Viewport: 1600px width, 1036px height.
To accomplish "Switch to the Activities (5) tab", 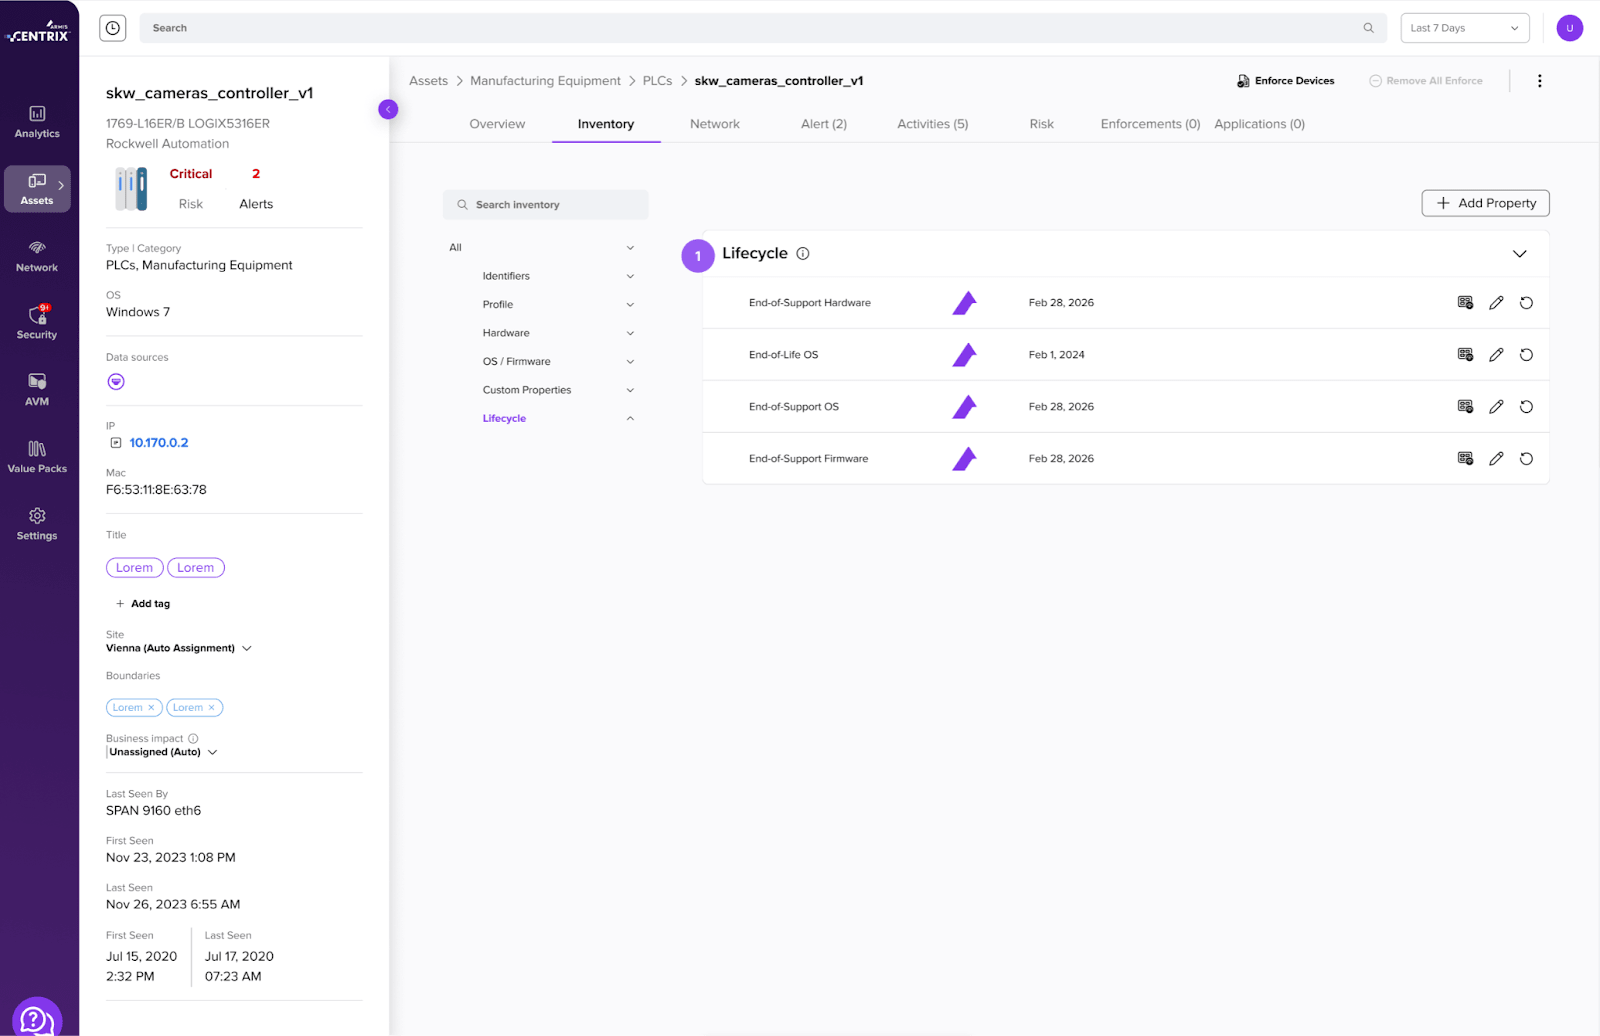I will click(932, 124).
